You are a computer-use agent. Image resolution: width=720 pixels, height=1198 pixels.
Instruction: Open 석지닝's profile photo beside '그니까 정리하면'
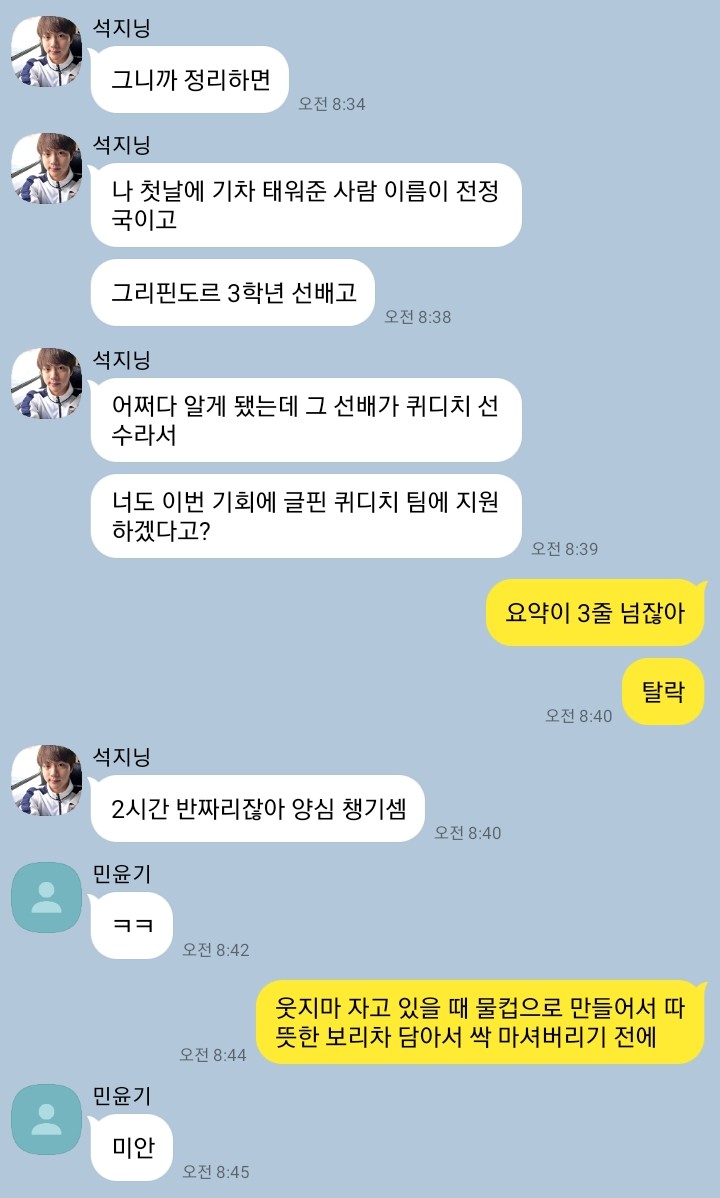tap(47, 51)
